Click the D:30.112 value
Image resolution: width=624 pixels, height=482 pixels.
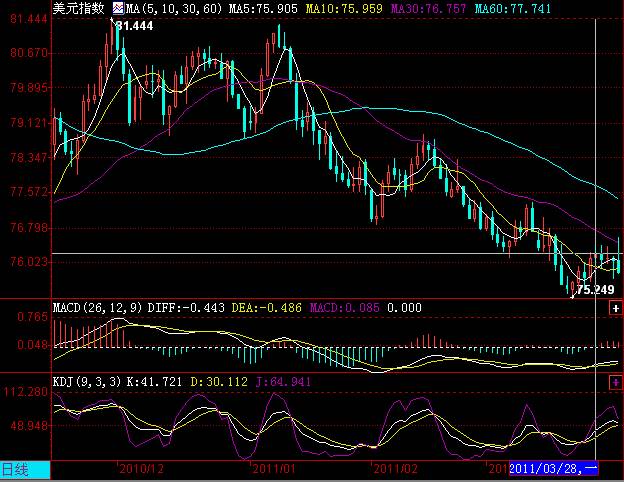click(x=219, y=382)
